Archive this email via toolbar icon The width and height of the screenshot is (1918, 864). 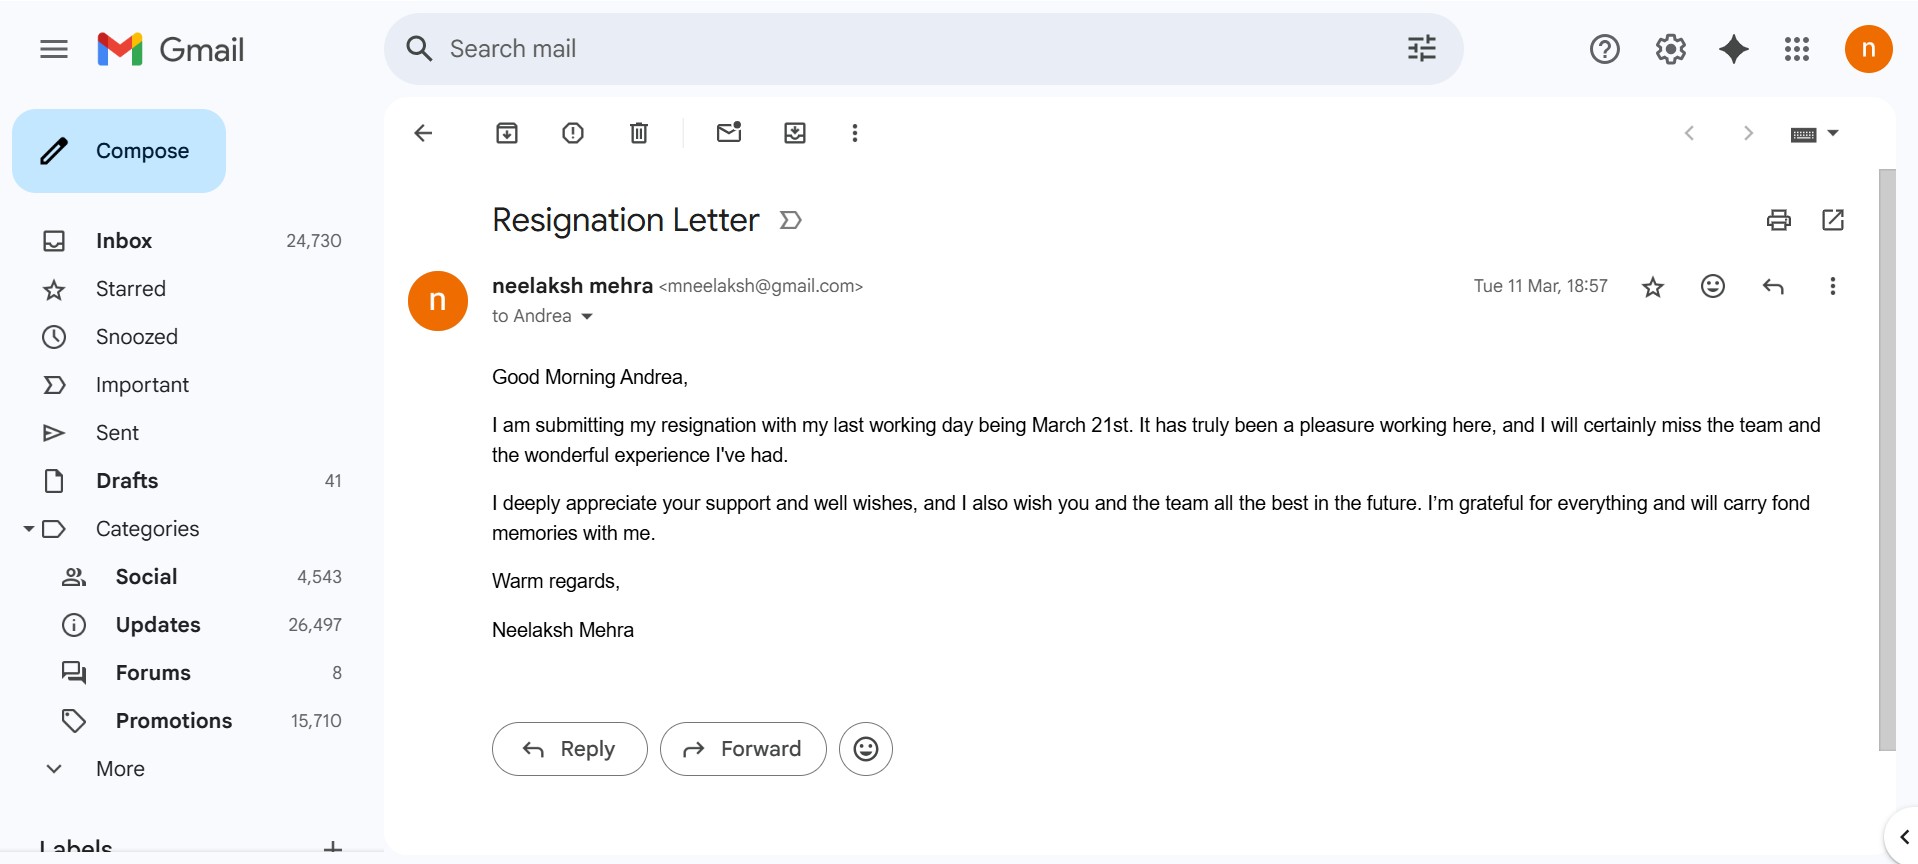pyautogui.click(x=507, y=133)
